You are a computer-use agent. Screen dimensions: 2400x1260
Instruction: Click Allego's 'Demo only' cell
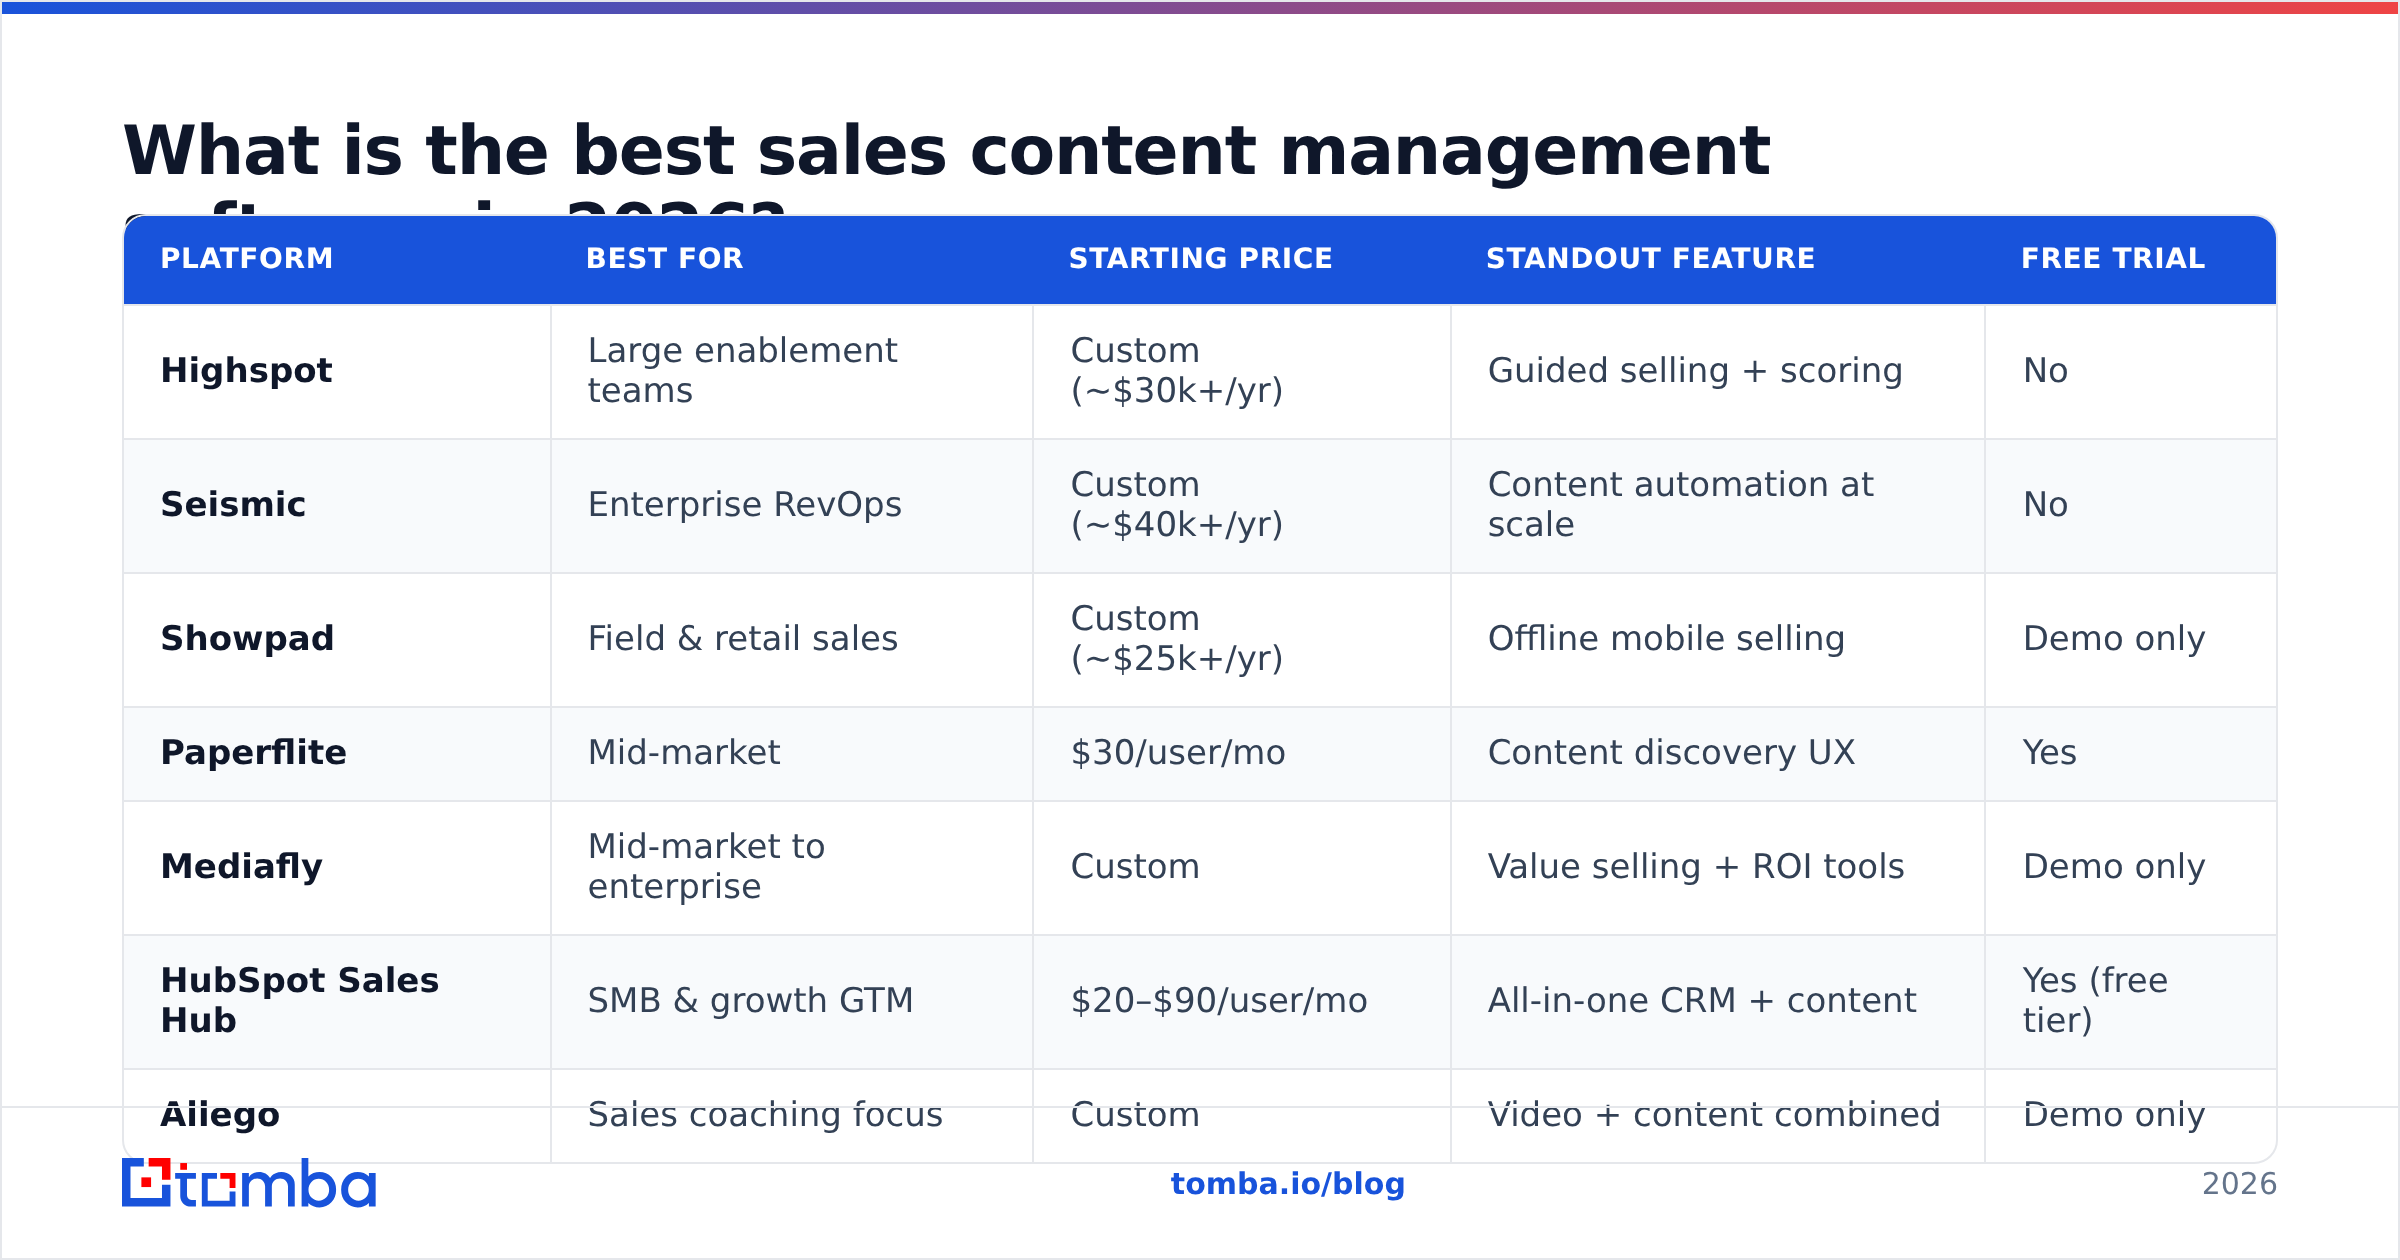(x=2131, y=1116)
